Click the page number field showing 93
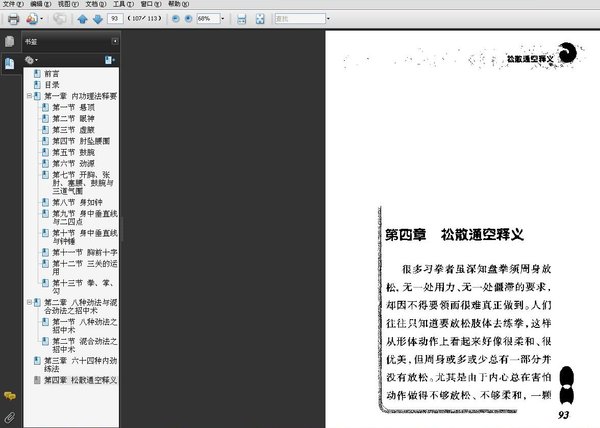The height and width of the screenshot is (428, 600). click(x=115, y=18)
